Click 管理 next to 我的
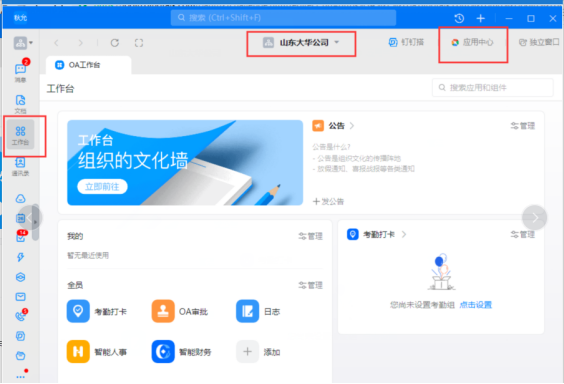The height and width of the screenshot is (384, 564). tap(310, 236)
